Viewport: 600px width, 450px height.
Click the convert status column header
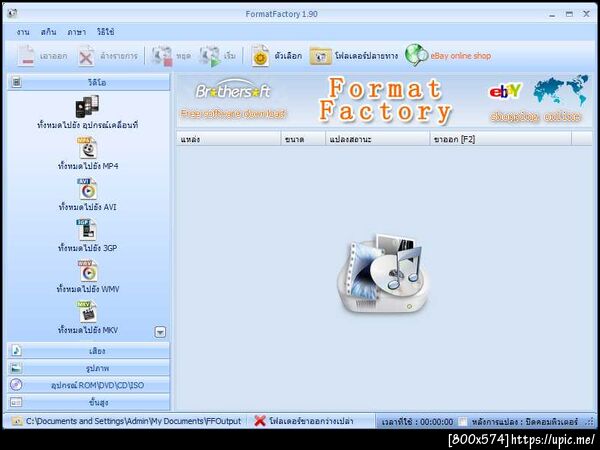[x=378, y=139]
